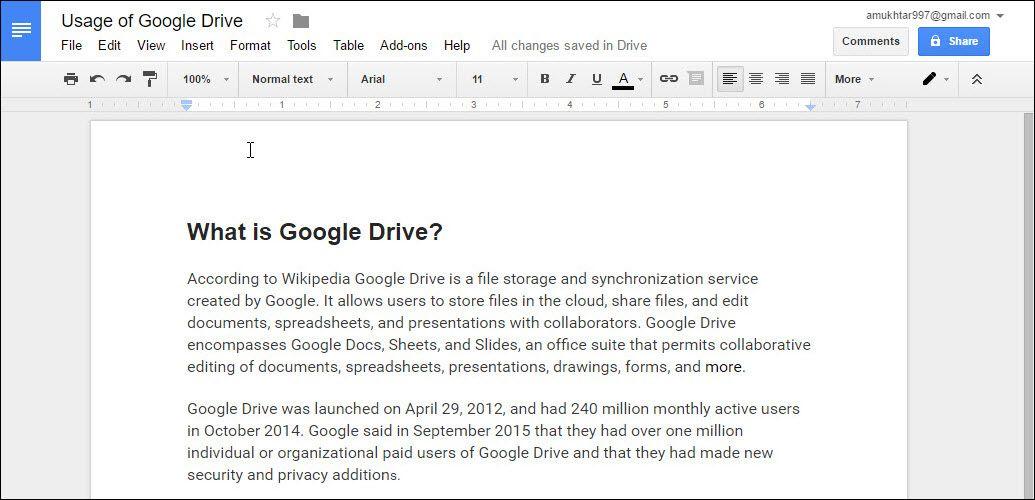
Task: Open the View menu
Action: 151,46
